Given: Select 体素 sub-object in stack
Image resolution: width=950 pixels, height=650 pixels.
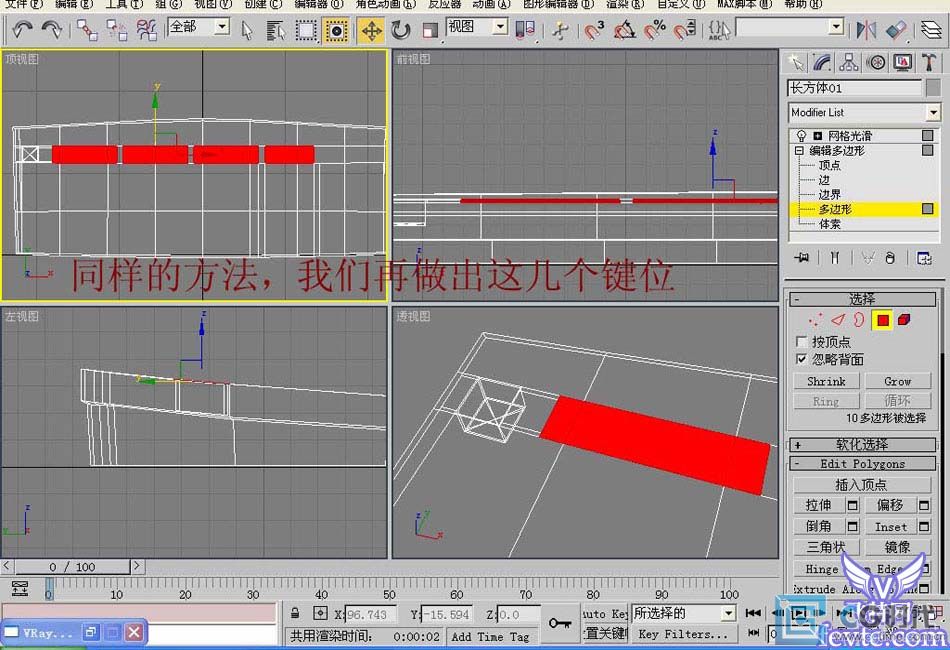Looking at the screenshot, I should click(829, 224).
